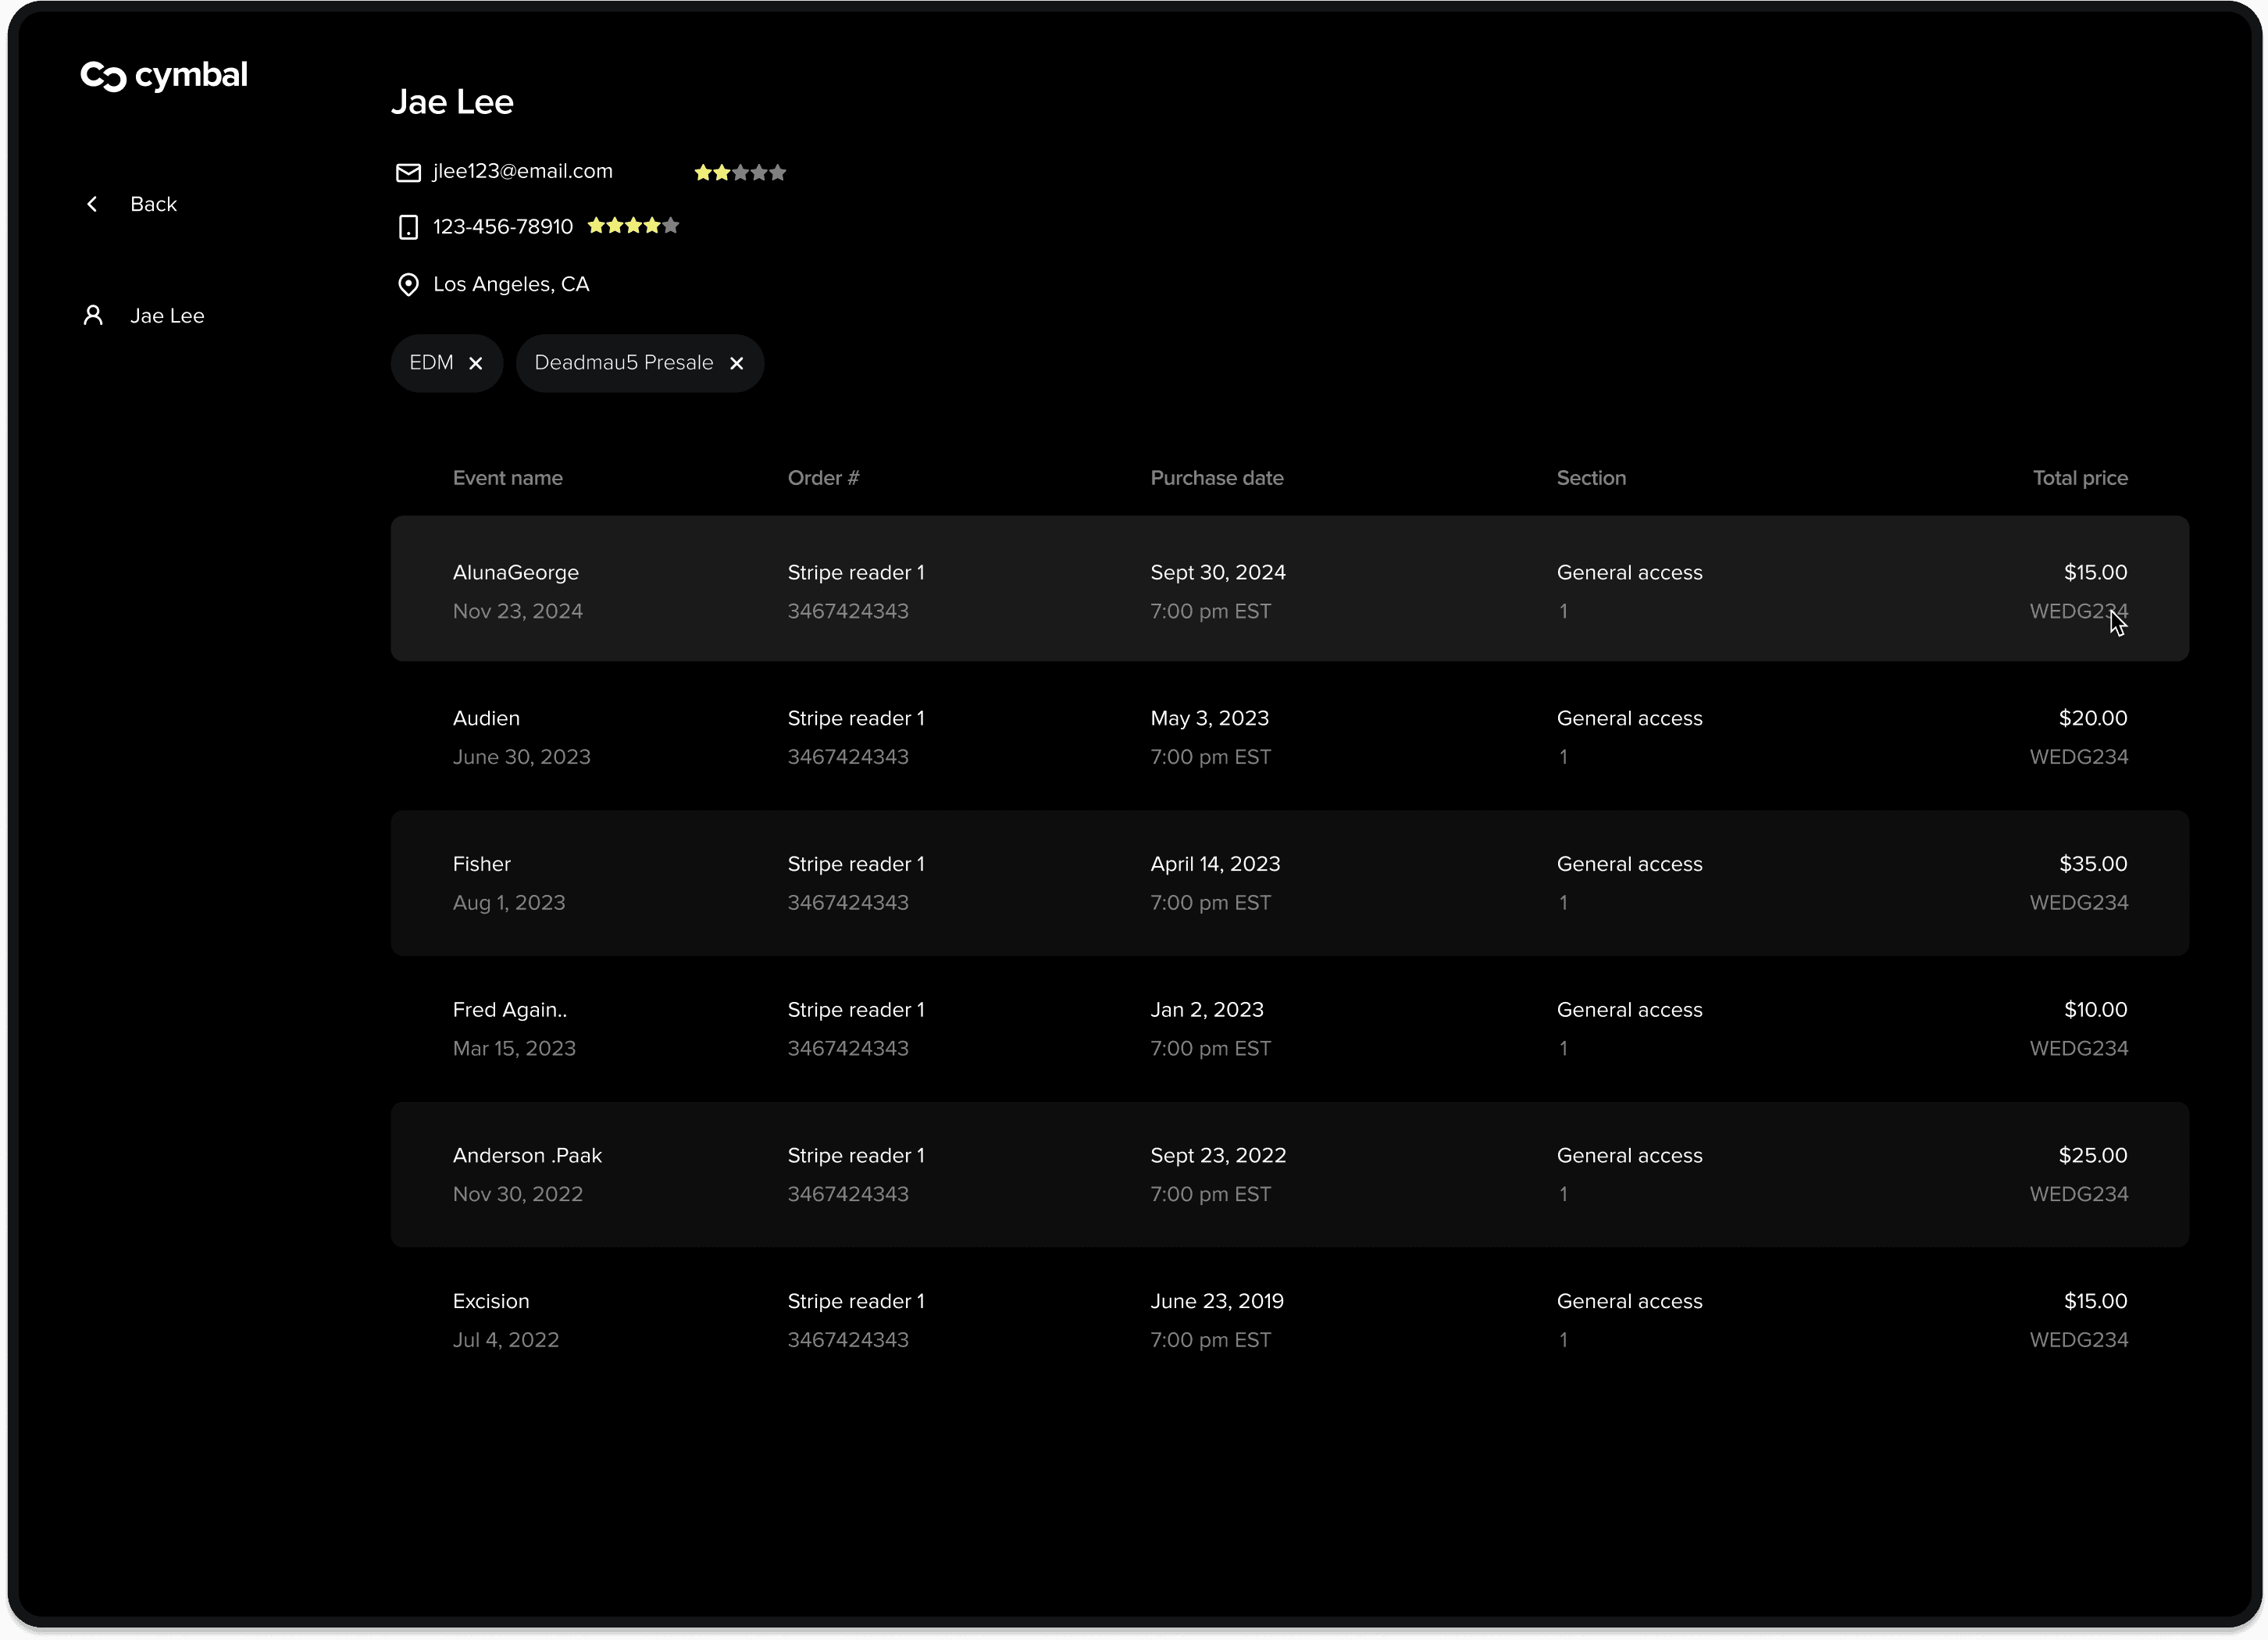2268x1640 pixels.
Task: Remove the Deadmau5 Presale tag
Action: [x=737, y=364]
